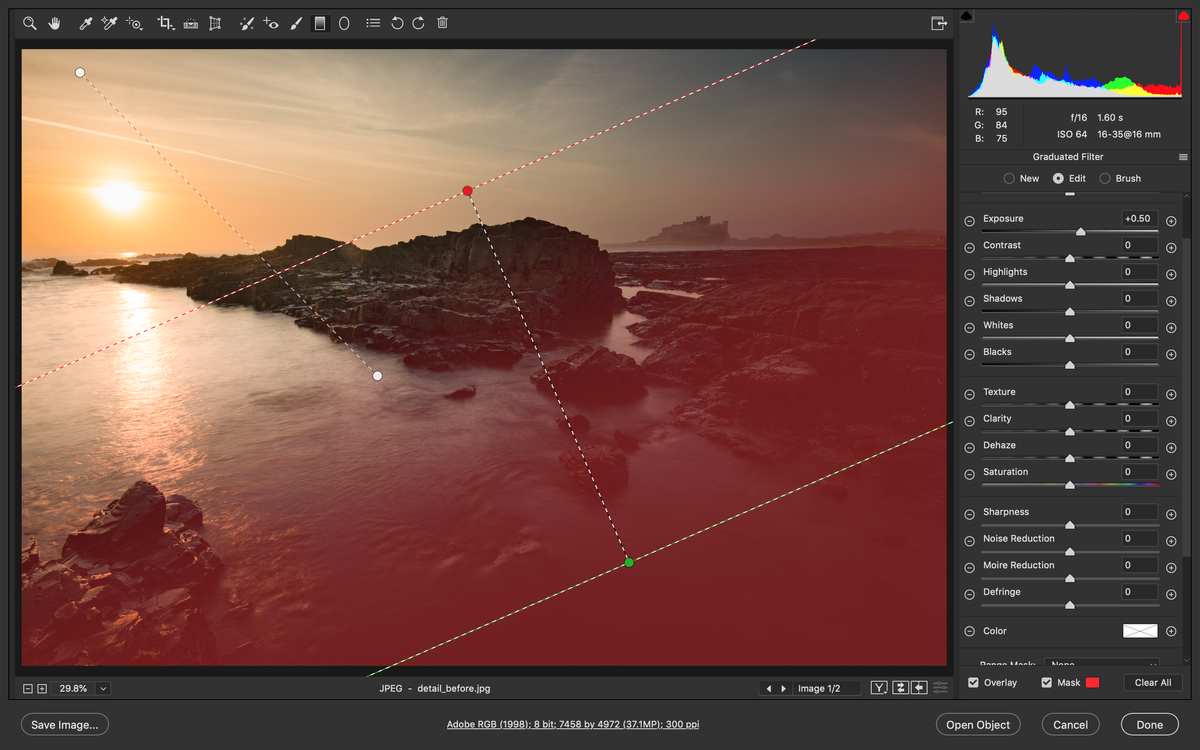Switch to Brush mode

coord(1103,178)
